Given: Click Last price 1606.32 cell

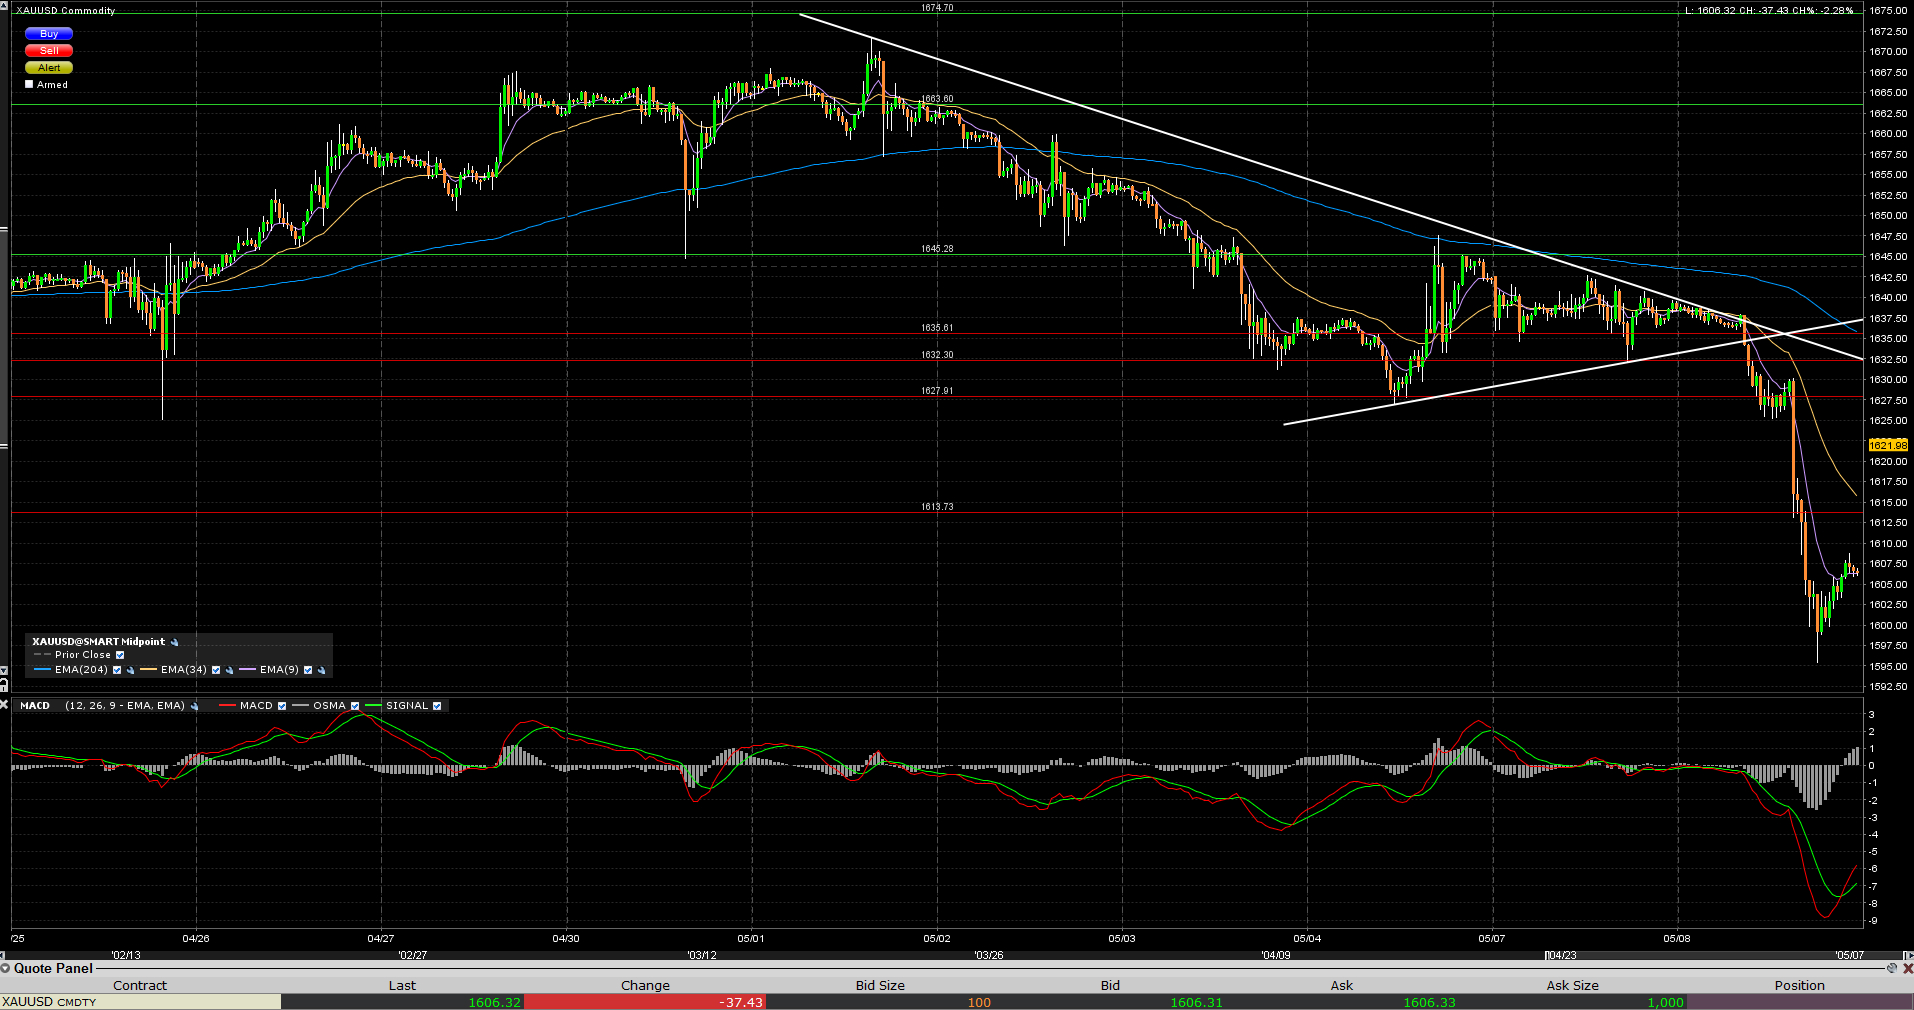Looking at the screenshot, I should (x=402, y=1002).
